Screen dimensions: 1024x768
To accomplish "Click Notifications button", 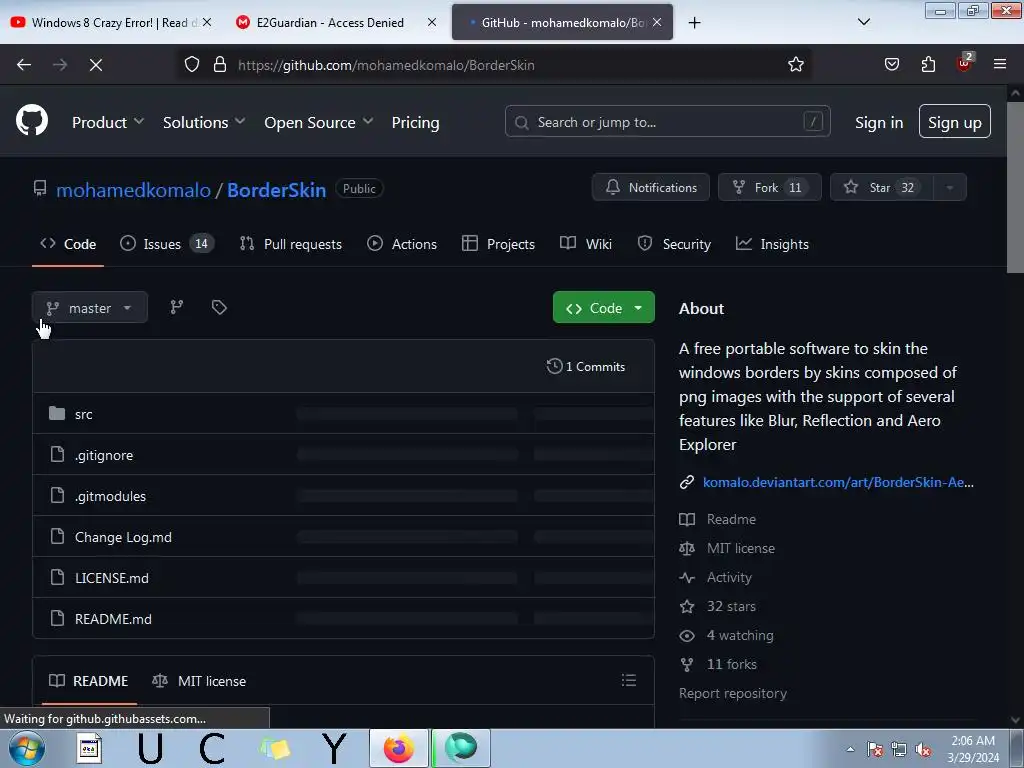I will tap(651, 187).
